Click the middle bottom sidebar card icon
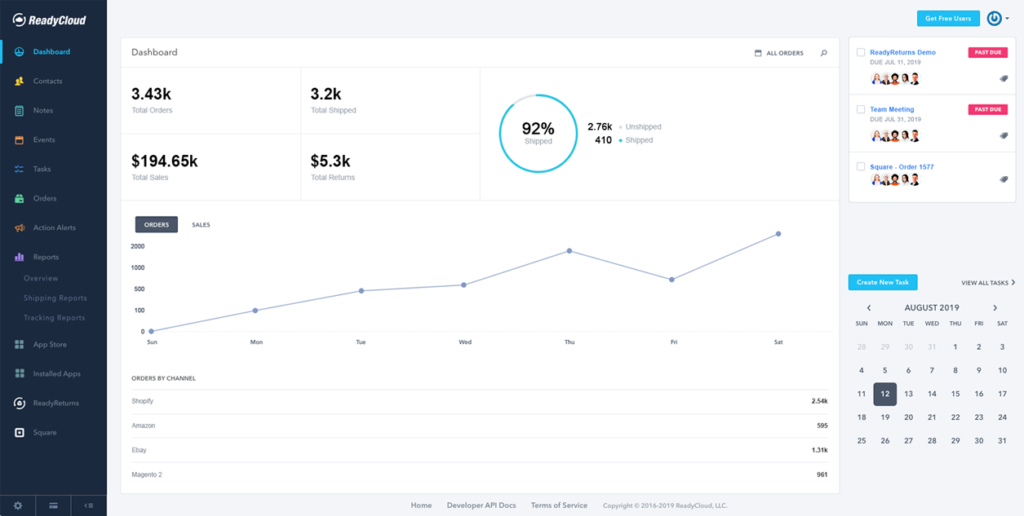Image resolution: width=1024 pixels, height=516 pixels. point(53,506)
